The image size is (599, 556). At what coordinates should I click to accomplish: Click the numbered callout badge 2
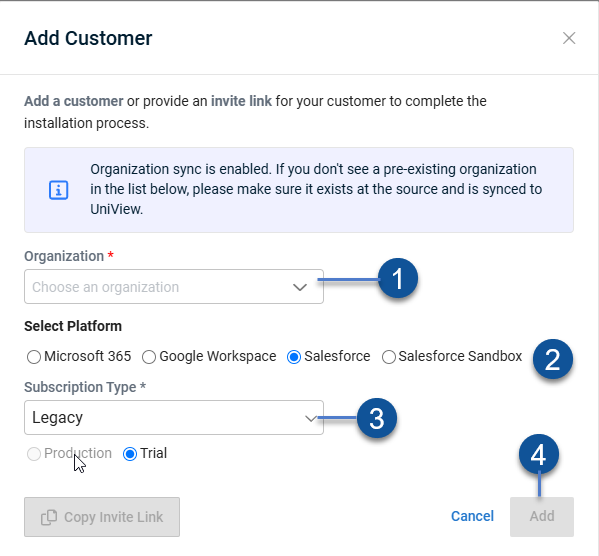tap(553, 359)
